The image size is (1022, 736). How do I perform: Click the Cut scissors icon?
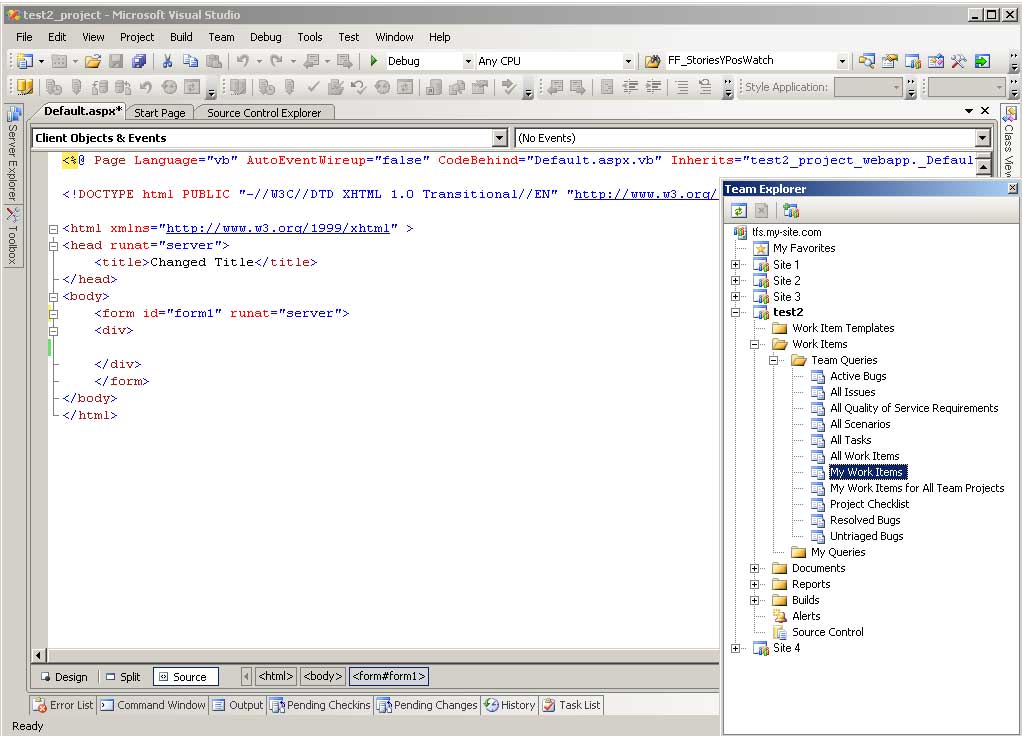tap(168, 61)
